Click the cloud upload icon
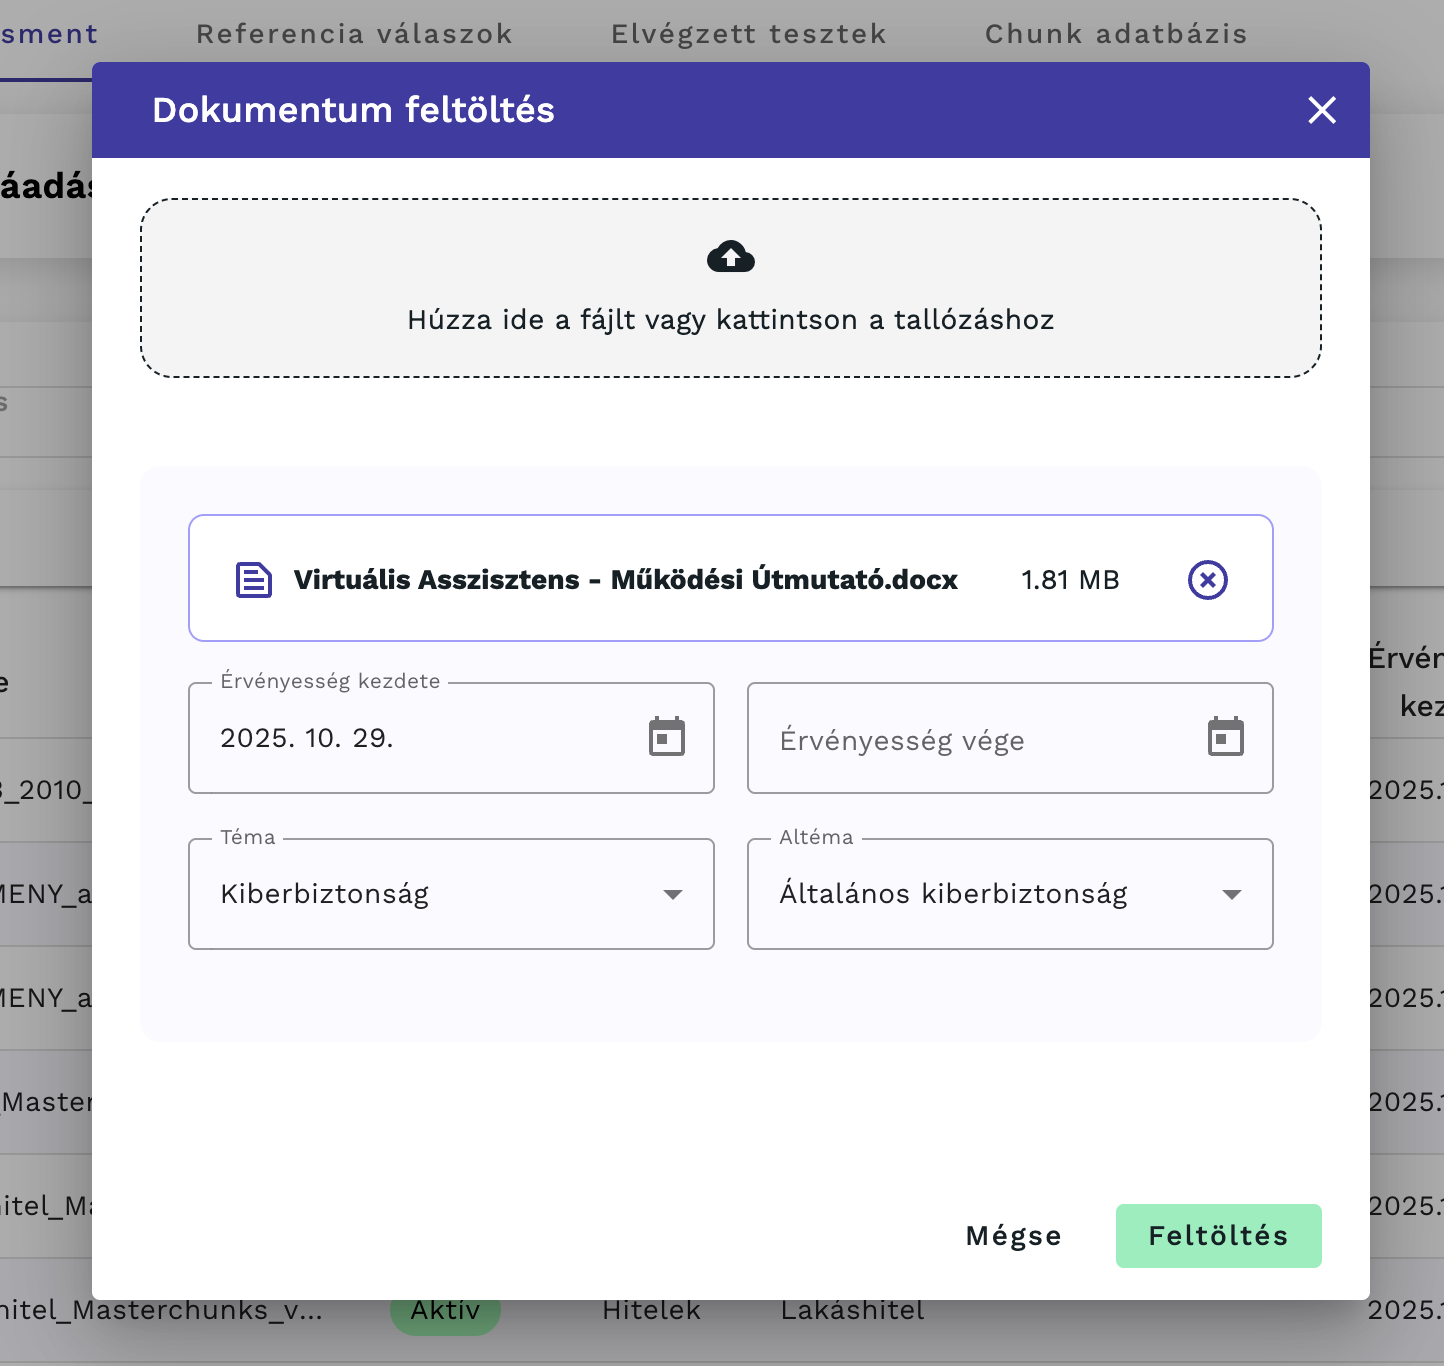 (x=730, y=258)
